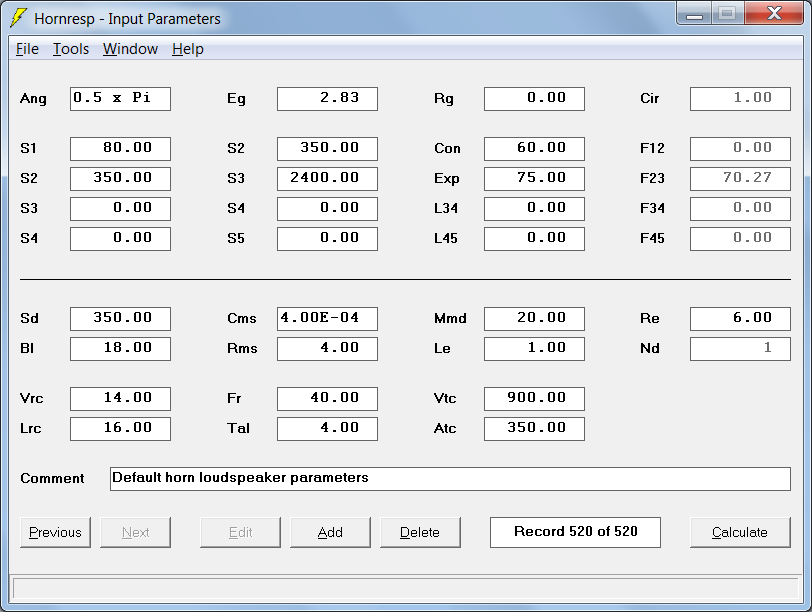Select the L45 input field
Viewport: 812px width, 612px height.
click(534, 239)
